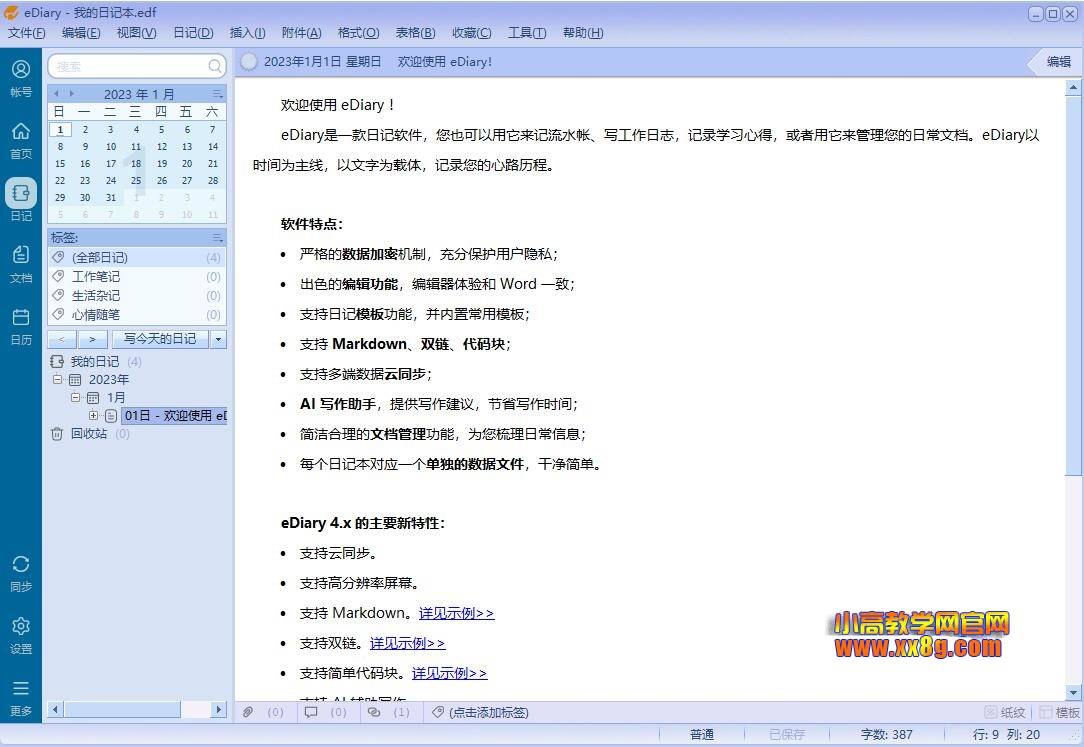Screen dimensions: 1084x747
Task: Open the 表格 menu
Action: (415, 32)
